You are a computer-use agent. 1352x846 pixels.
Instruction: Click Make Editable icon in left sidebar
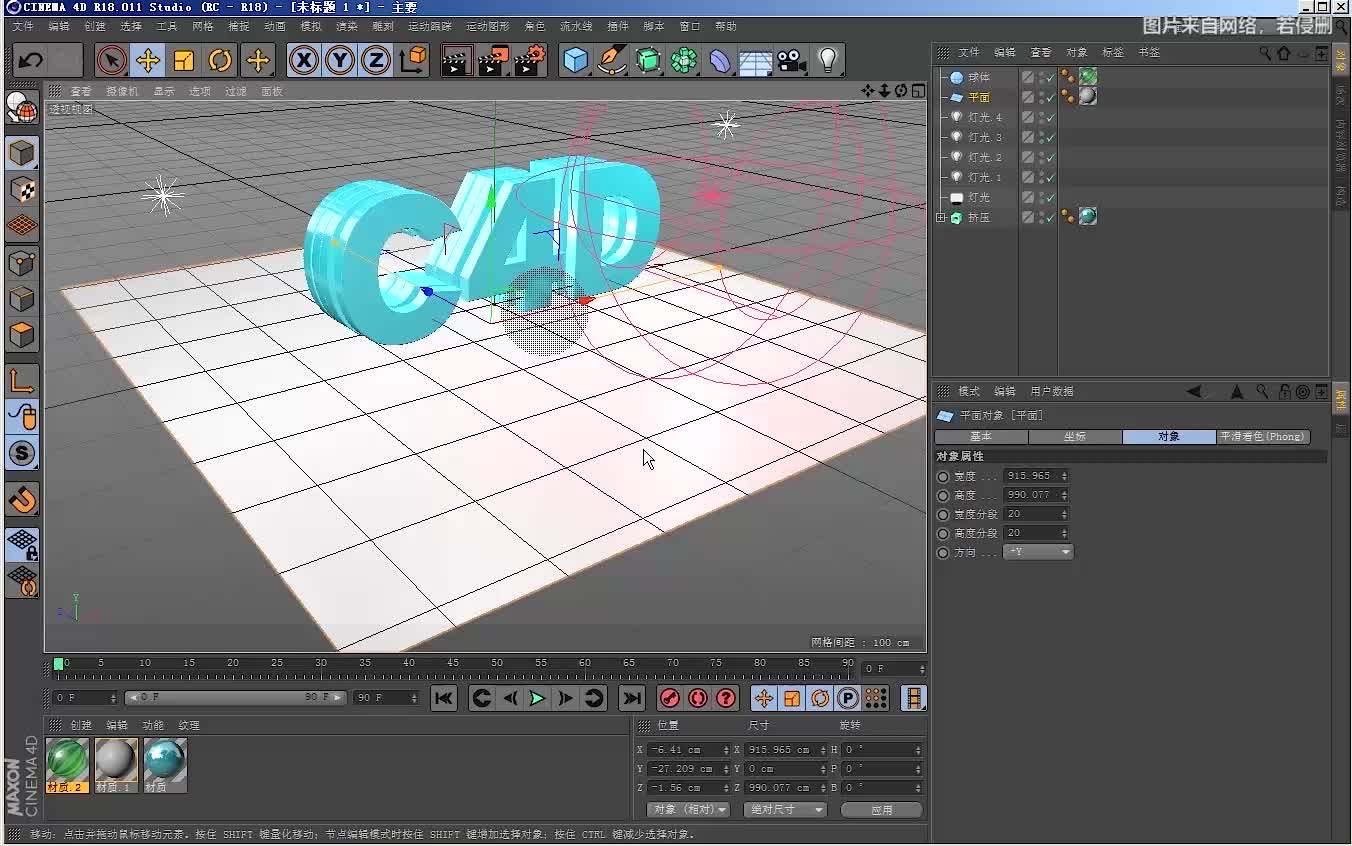coord(22,106)
